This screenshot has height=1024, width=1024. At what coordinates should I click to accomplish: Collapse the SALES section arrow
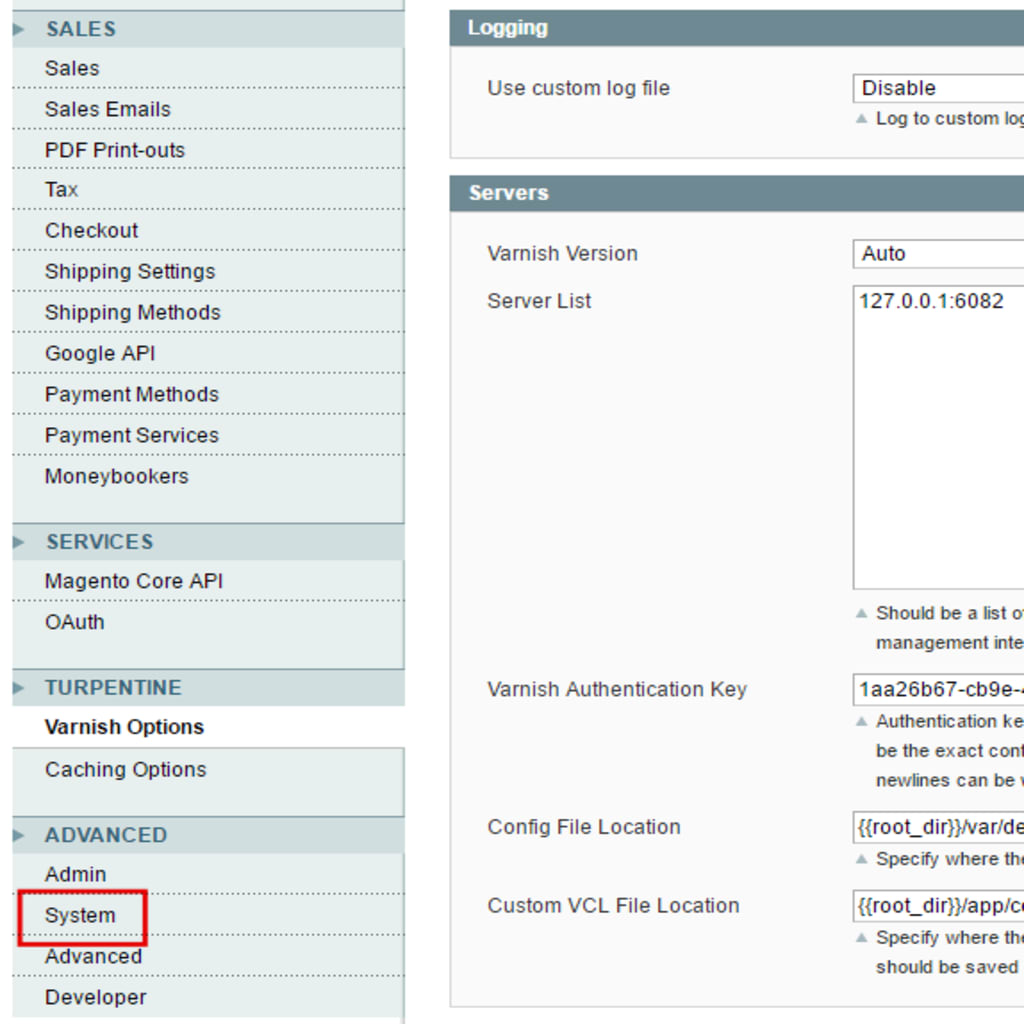18,29
